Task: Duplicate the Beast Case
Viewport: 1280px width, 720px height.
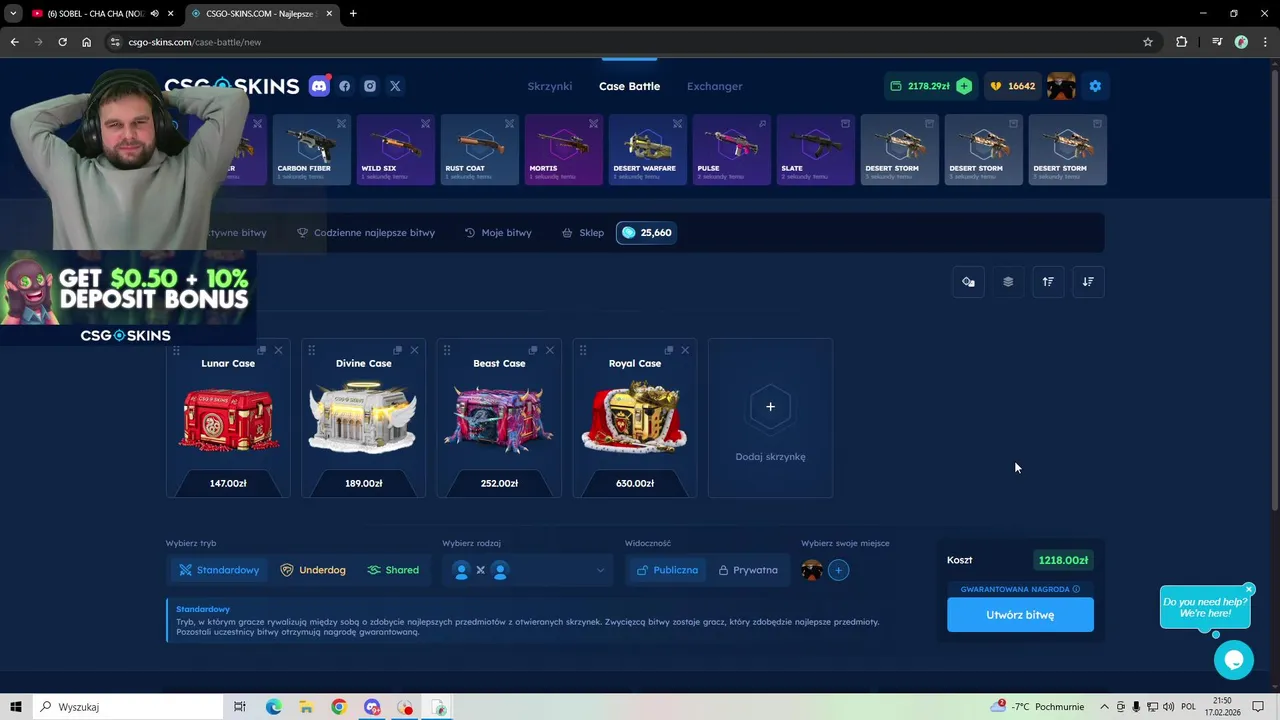Action: (x=533, y=350)
